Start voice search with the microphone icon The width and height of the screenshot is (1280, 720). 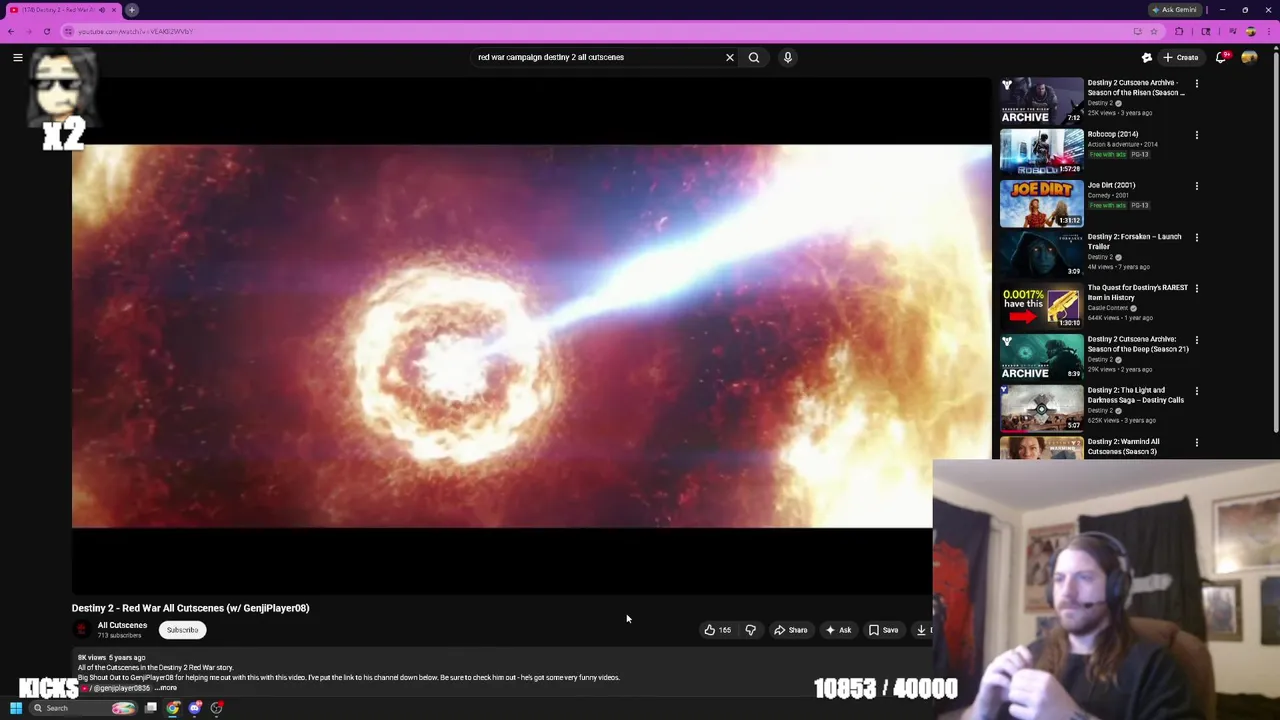(x=788, y=57)
